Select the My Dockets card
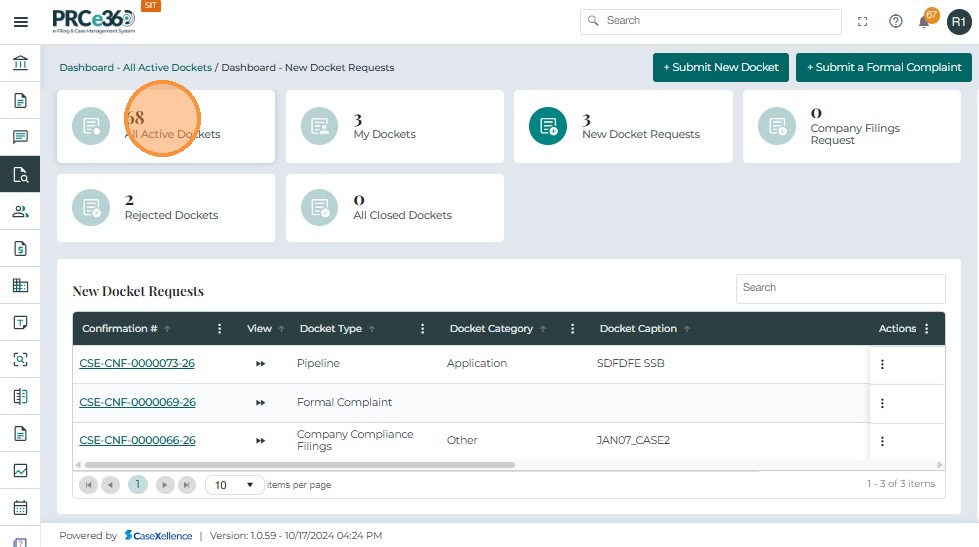 point(394,127)
